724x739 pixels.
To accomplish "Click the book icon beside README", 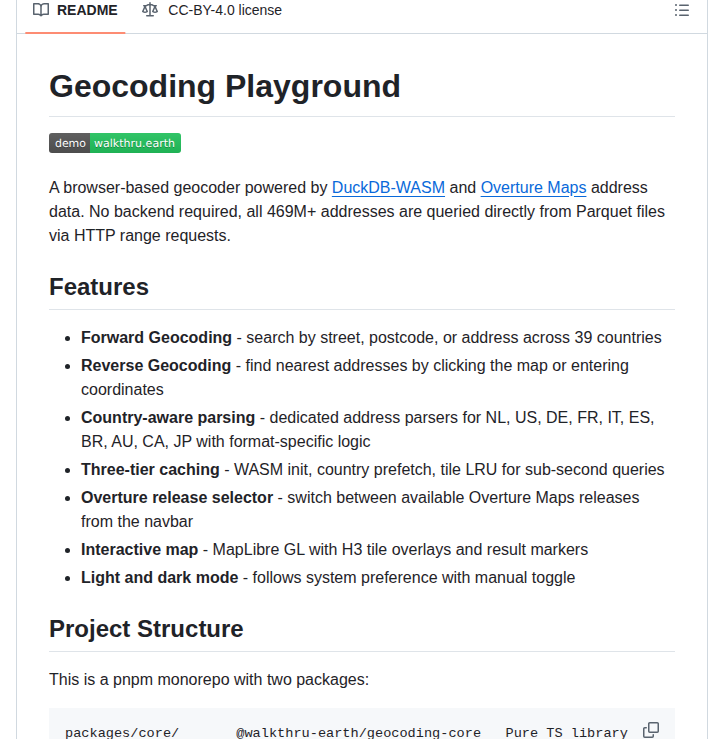I will click(x=41, y=10).
